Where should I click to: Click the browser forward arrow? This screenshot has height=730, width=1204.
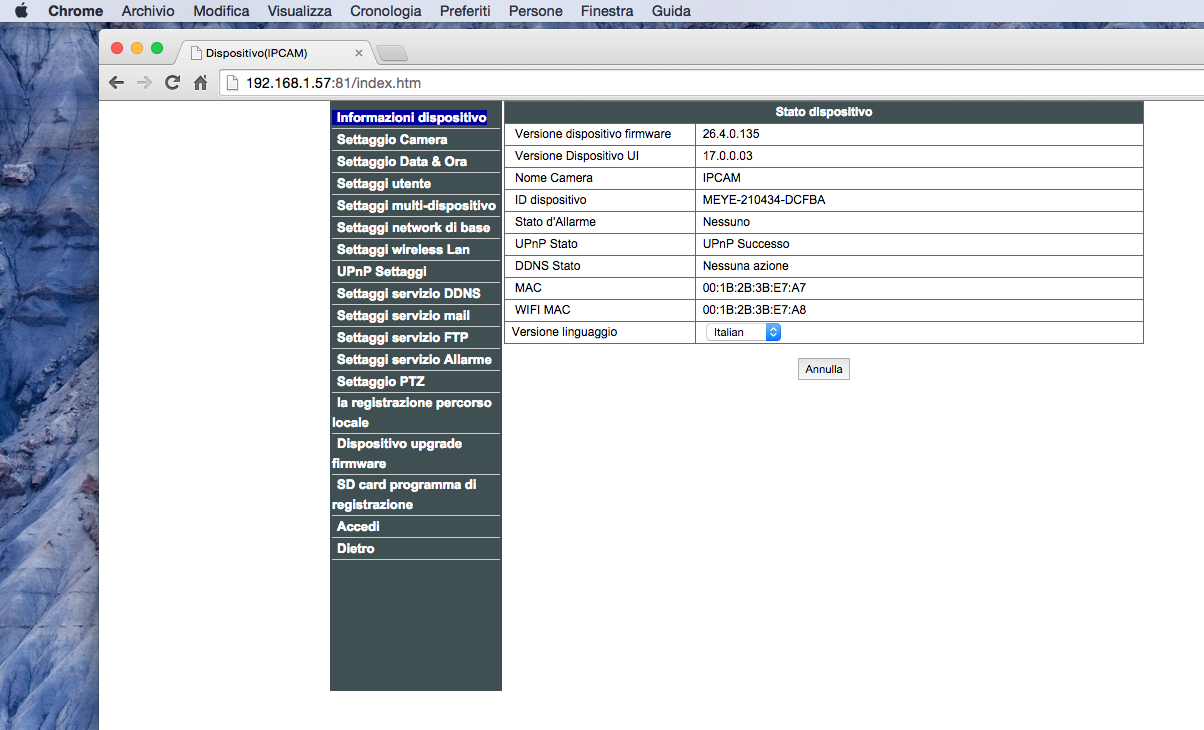[144, 83]
